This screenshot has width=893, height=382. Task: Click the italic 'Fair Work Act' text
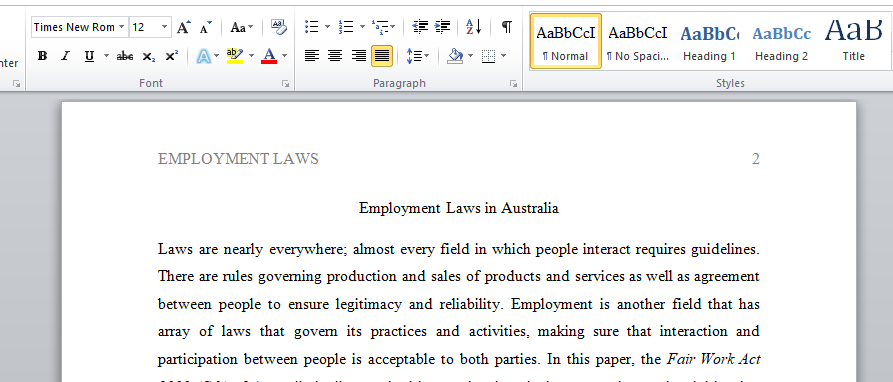click(714, 359)
